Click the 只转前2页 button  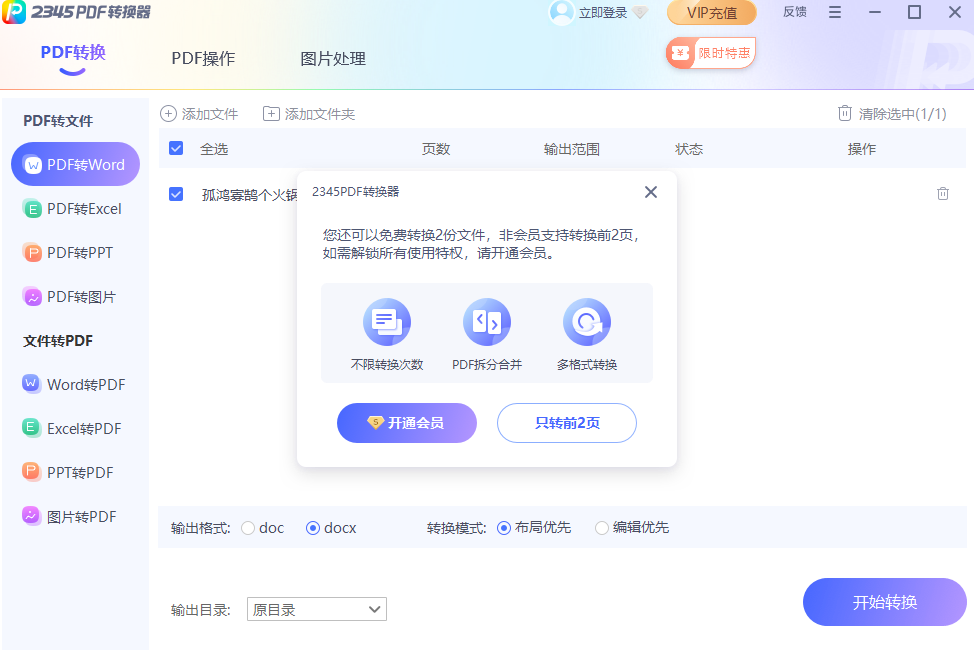567,423
